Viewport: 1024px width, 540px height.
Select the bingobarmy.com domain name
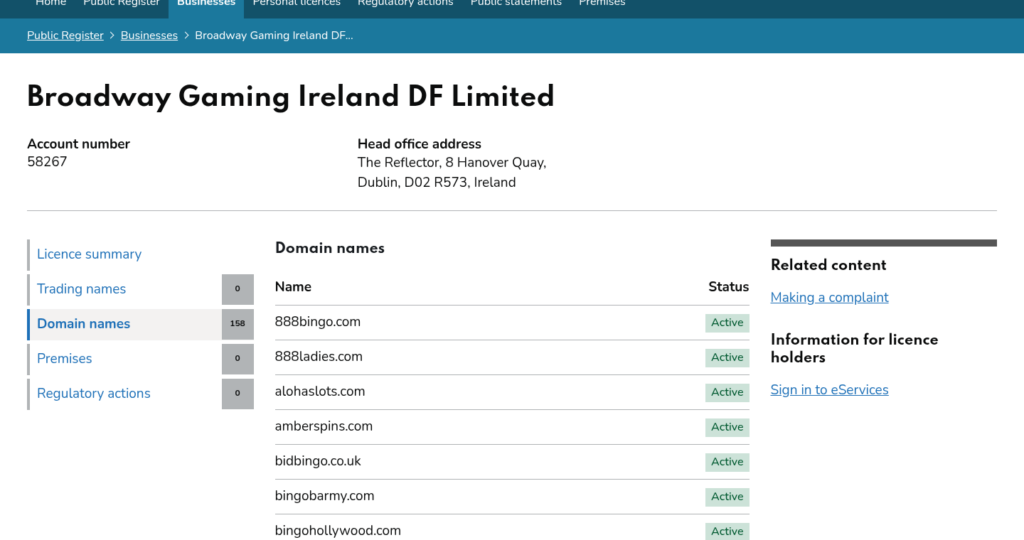click(325, 496)
